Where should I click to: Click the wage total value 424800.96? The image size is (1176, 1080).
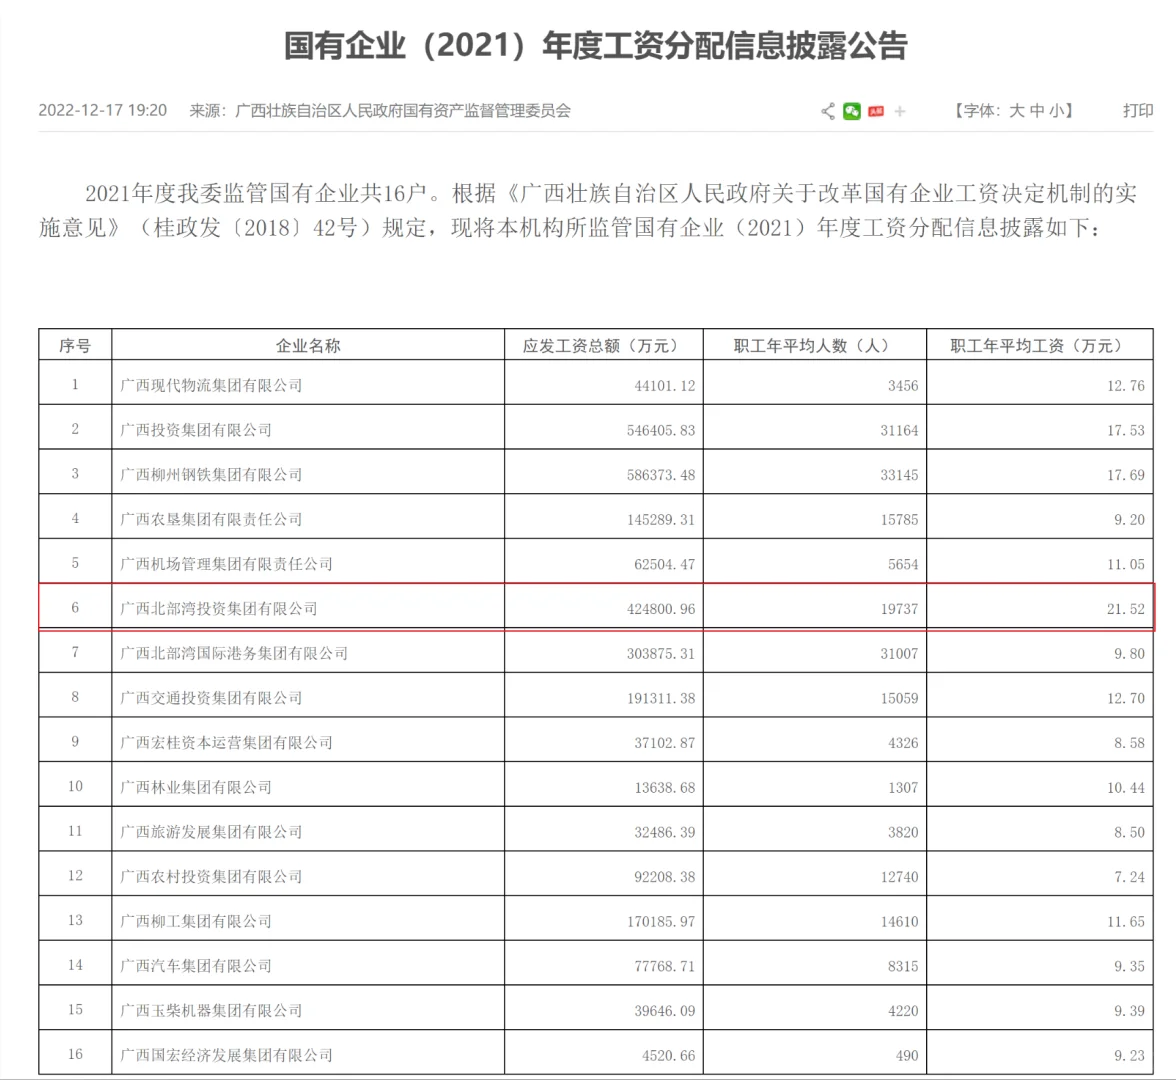661,609
